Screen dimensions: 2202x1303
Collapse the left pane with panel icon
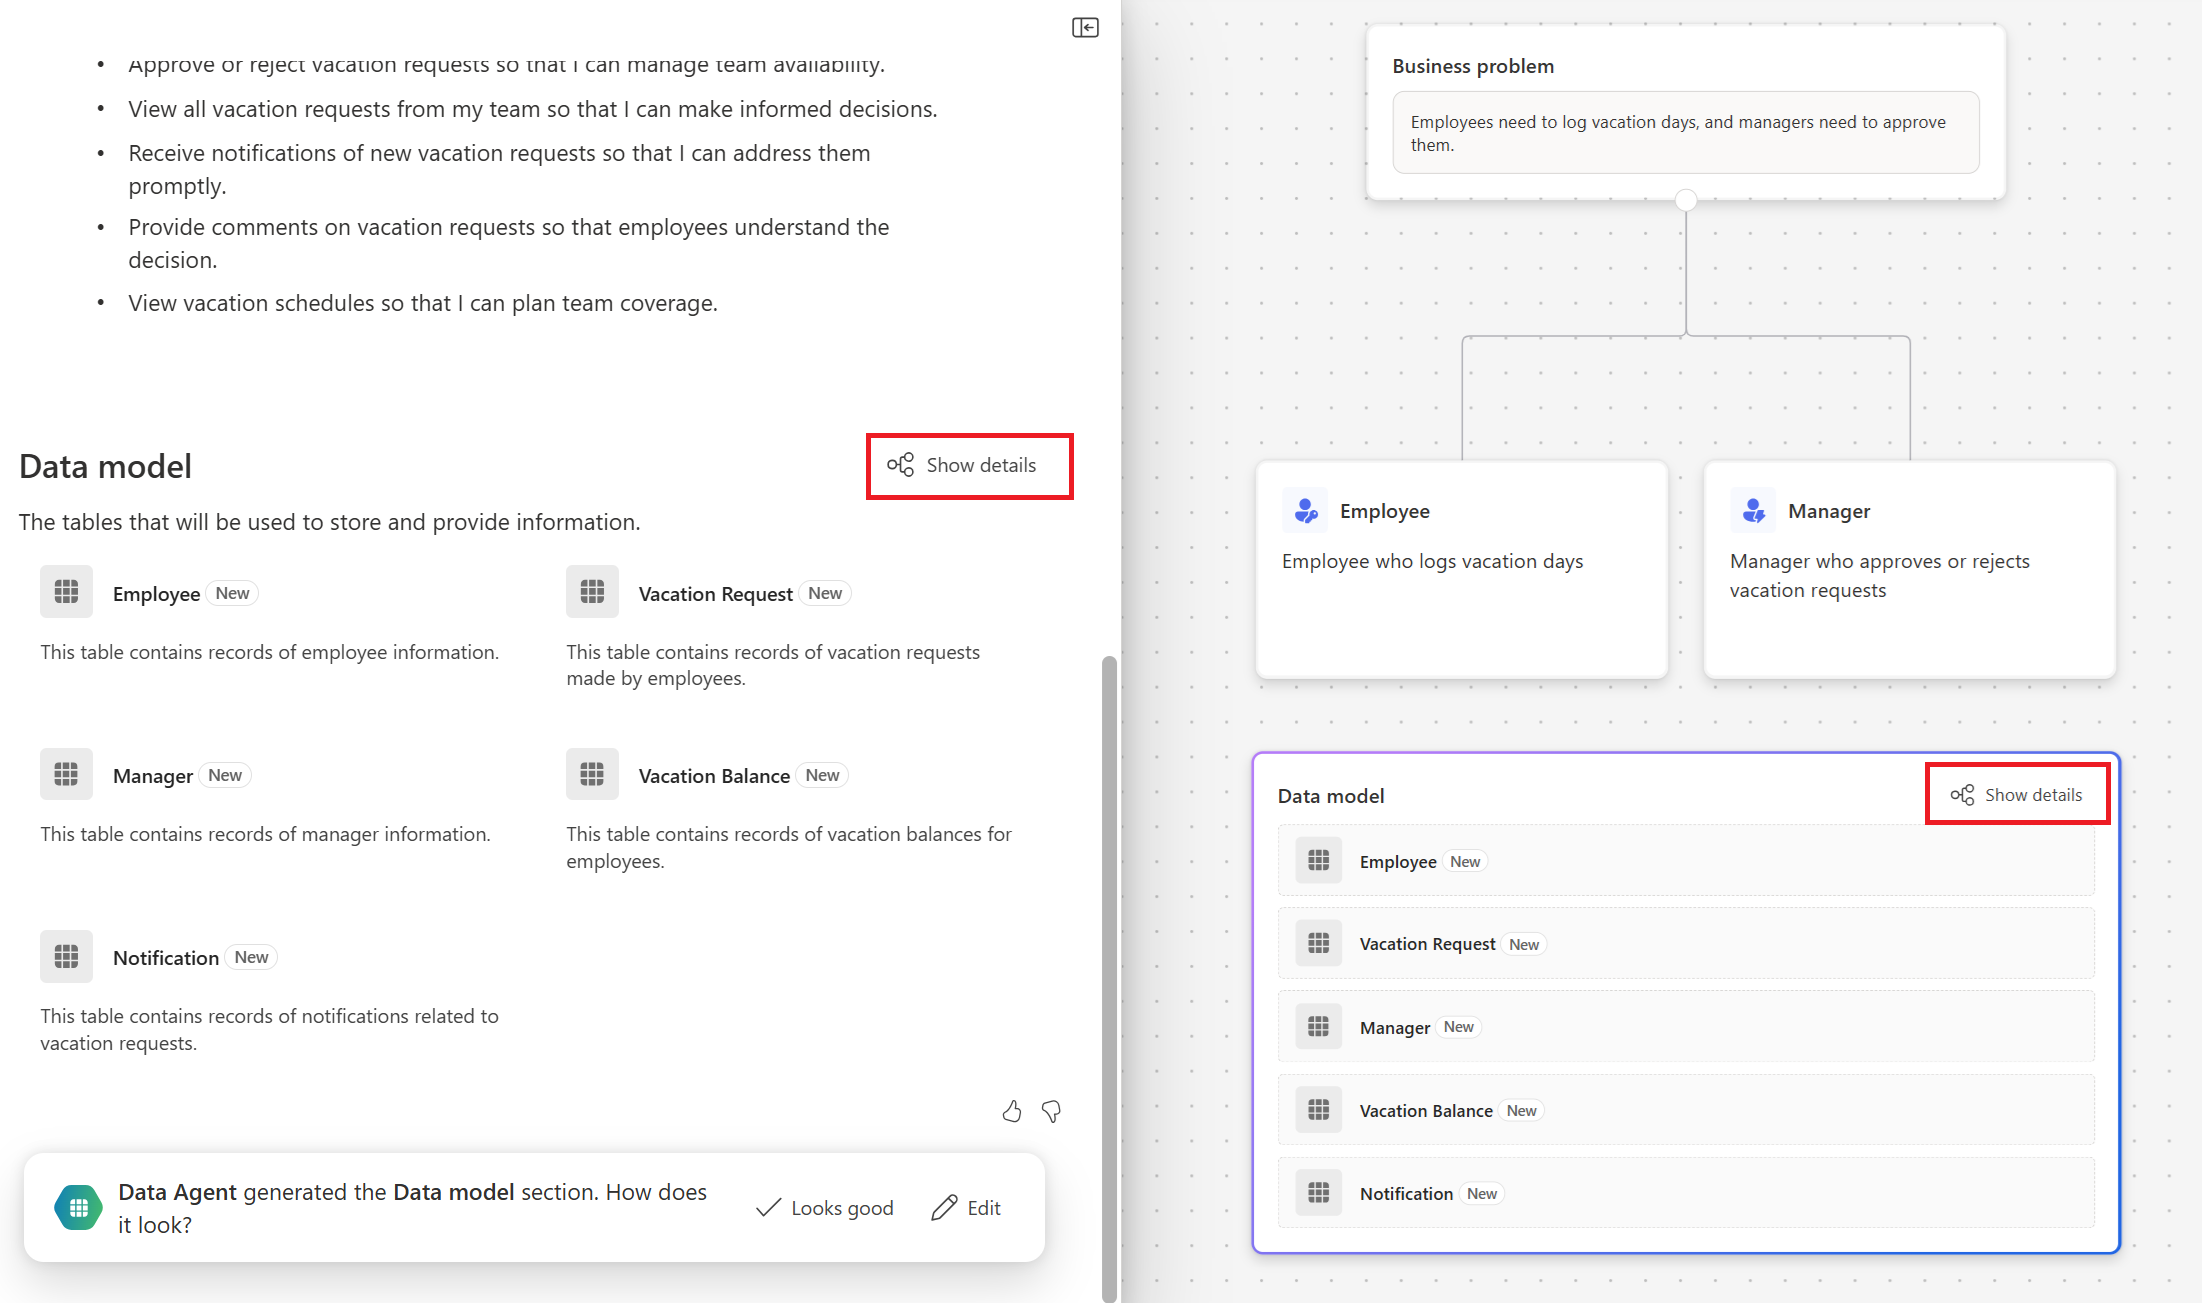(1085, 27)
